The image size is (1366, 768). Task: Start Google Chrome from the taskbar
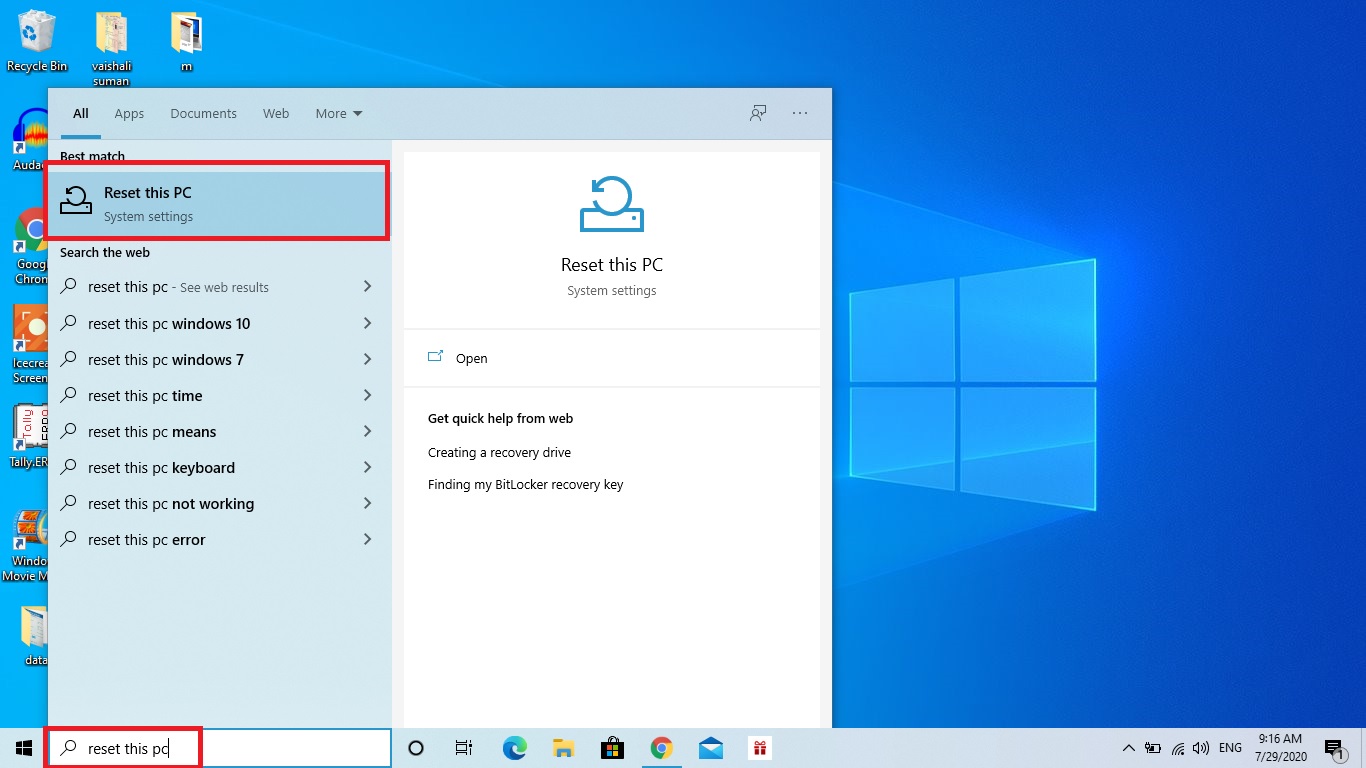[x=661, y=747]
